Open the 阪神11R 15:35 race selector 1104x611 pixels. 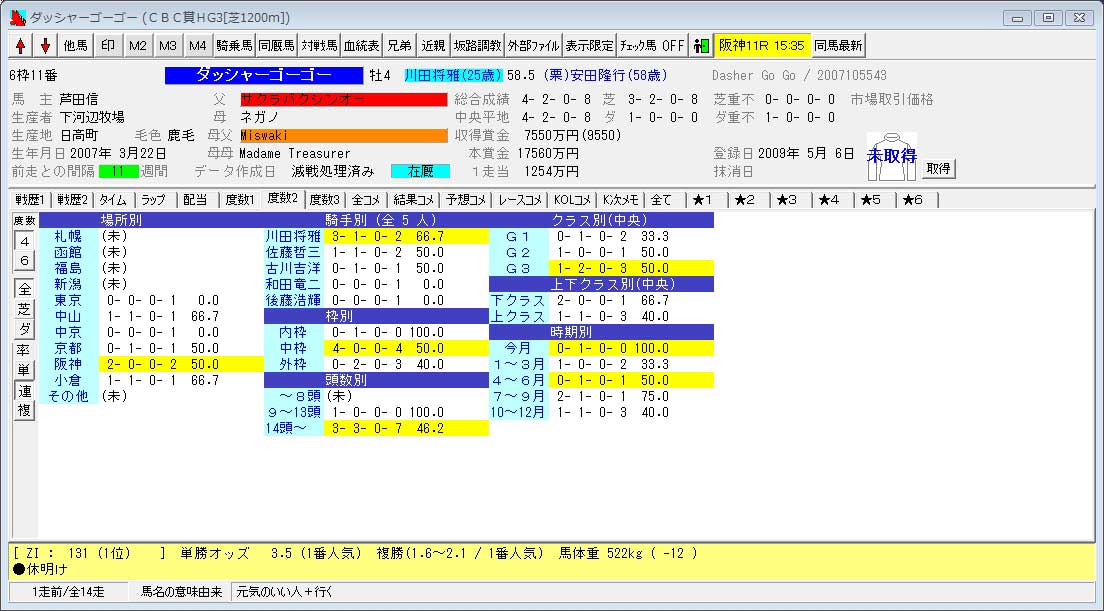(761, 45)
